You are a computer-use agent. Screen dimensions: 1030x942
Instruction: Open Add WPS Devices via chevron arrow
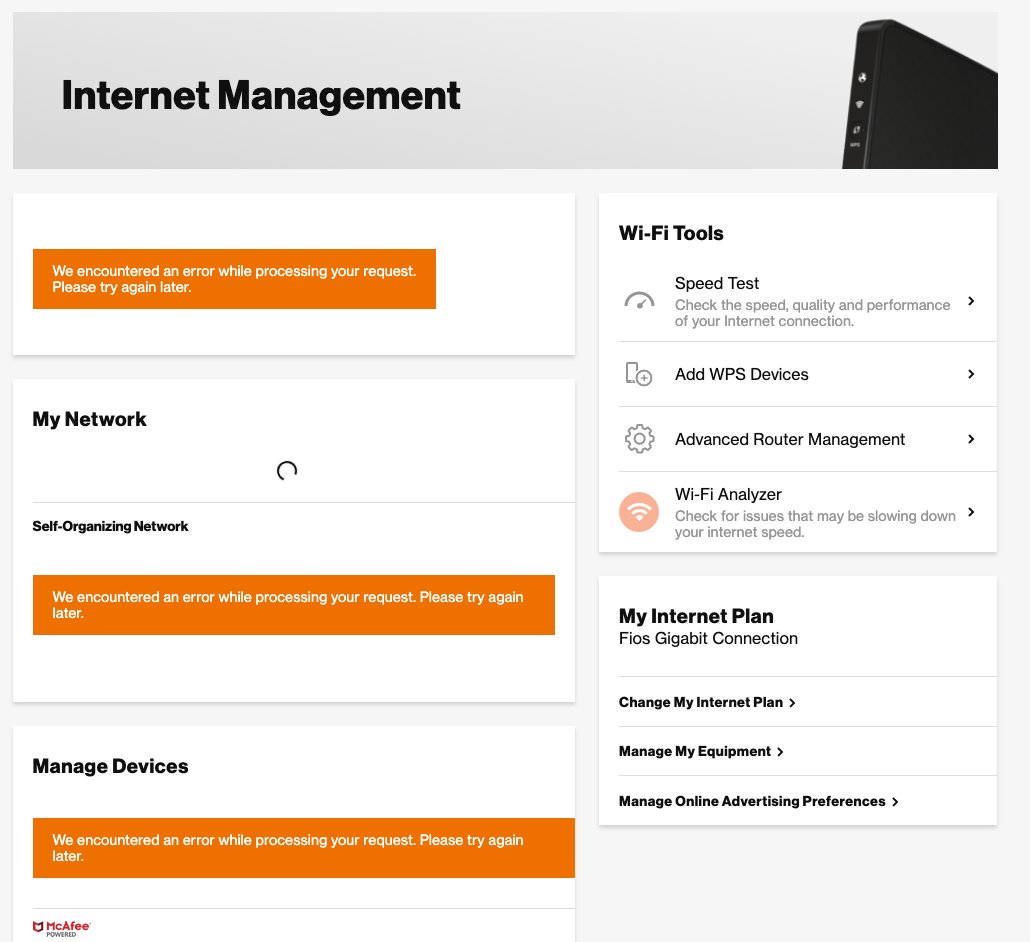point(971,374)
